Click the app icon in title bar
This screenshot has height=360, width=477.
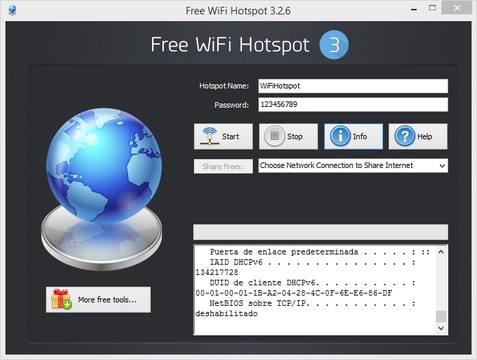click(x=12, y=10)
